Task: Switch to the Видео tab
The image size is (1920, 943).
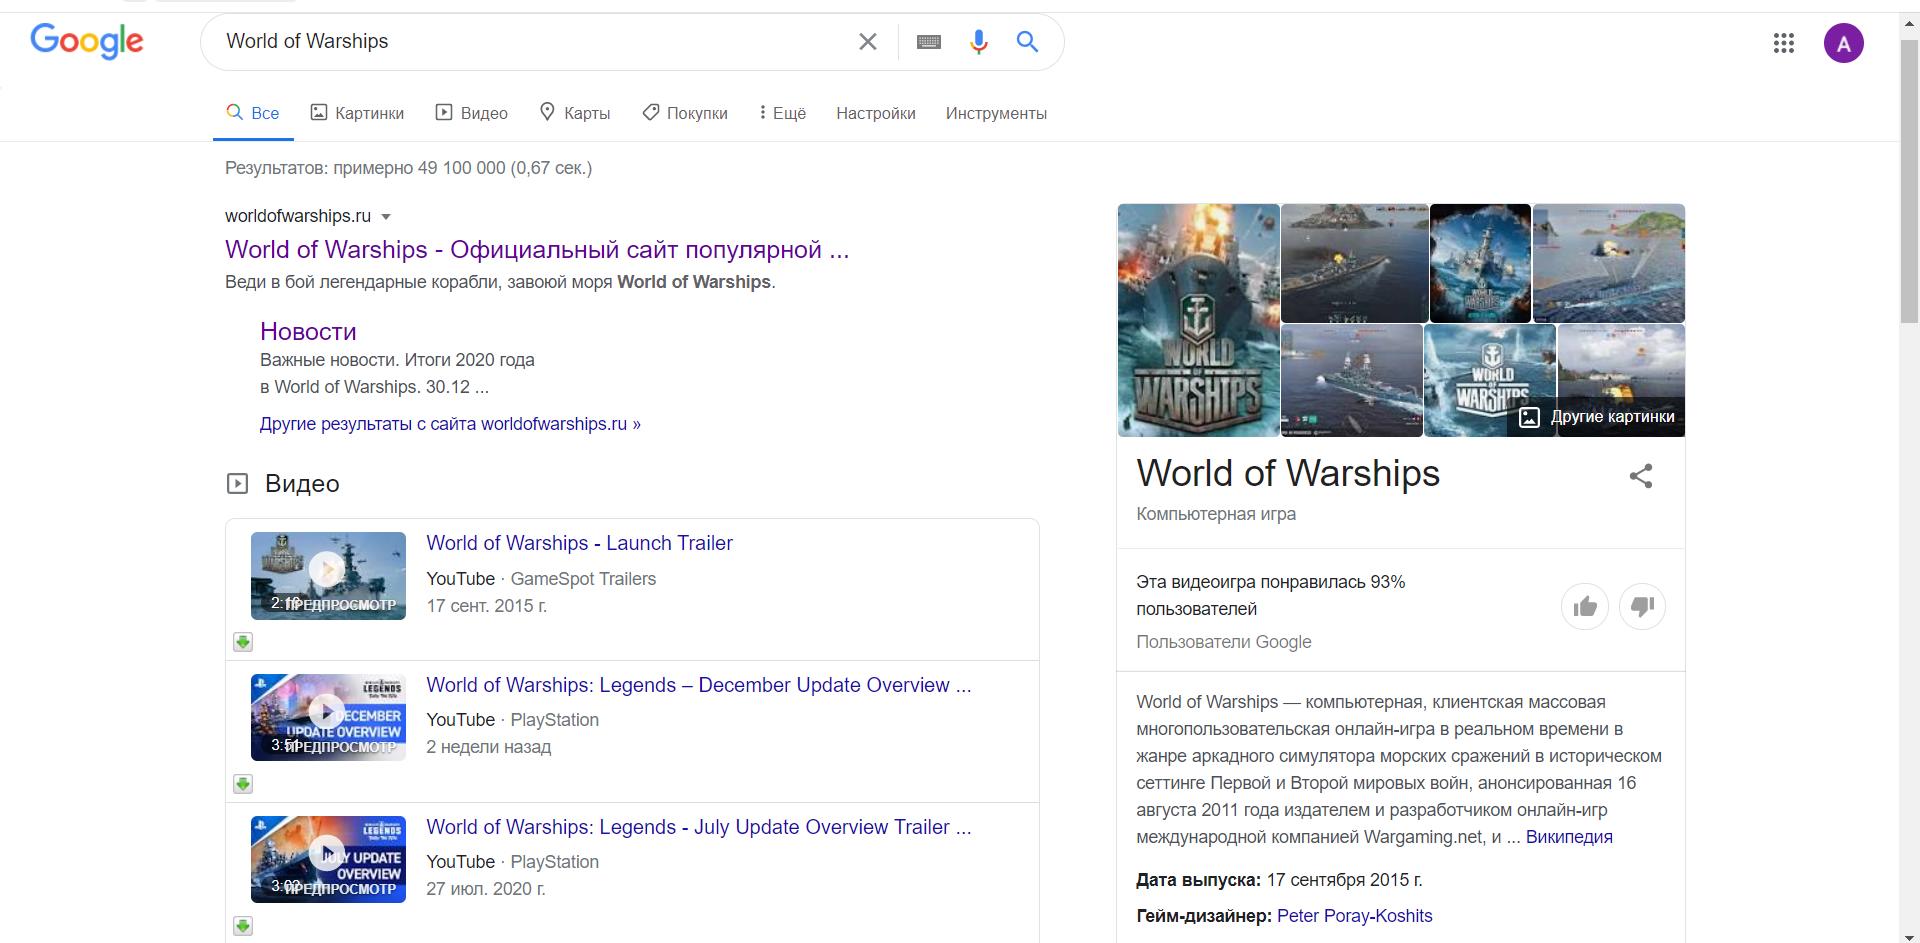Action: (471, 113)
